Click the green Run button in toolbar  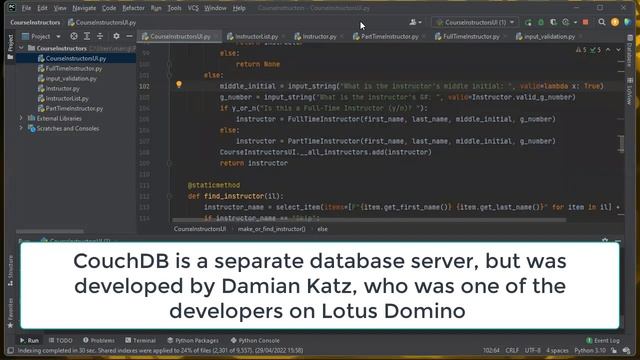click(528, 22)
